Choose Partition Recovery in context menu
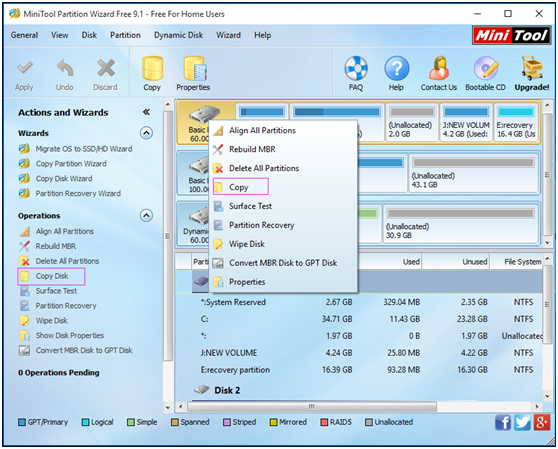 click(x=283, y=225)
